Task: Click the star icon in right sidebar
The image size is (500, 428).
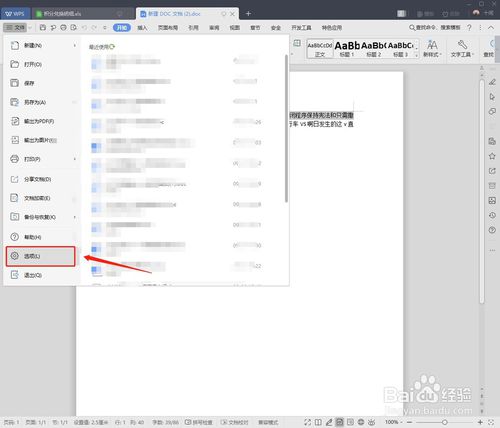Action: (x=492, y=156)
